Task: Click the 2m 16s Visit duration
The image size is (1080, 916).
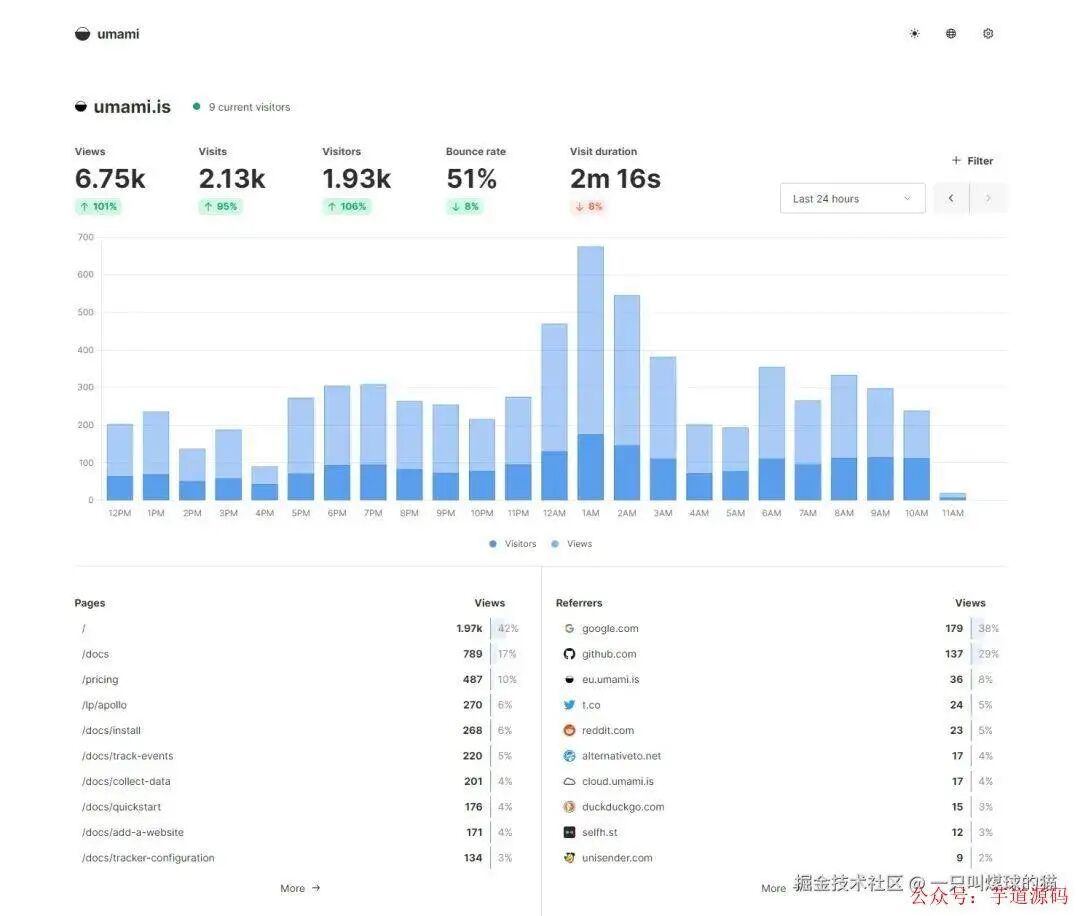Action: (615, 179)
